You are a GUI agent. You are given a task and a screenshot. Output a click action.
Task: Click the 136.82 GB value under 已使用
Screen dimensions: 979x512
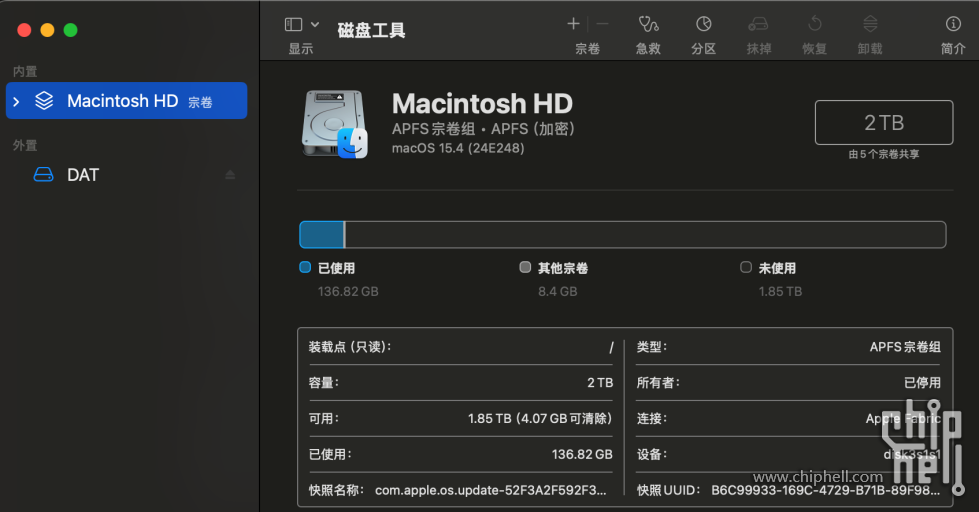348,292
